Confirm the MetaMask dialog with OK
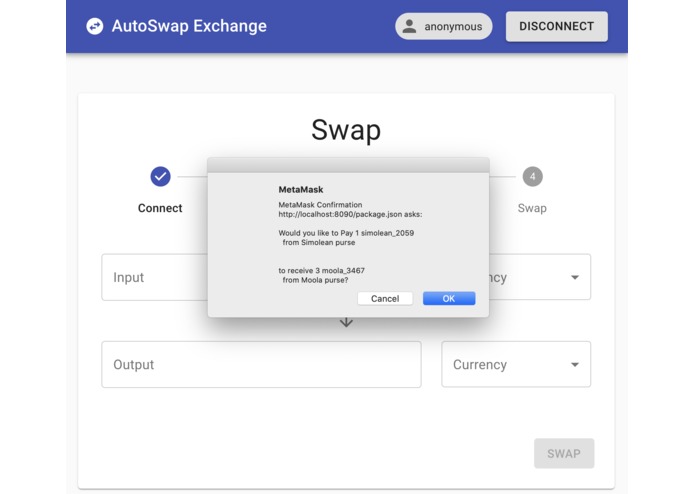Screen dimensions: 695x494 click(x=449, y=299)
